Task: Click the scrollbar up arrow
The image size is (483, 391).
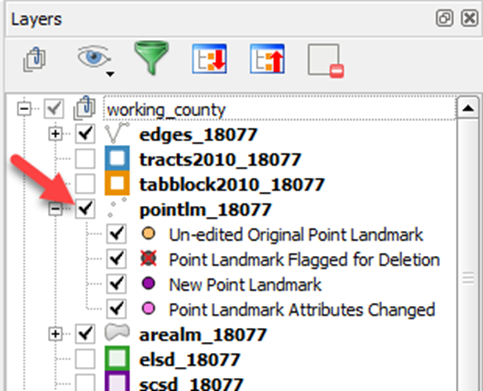Action: [468, 108]
